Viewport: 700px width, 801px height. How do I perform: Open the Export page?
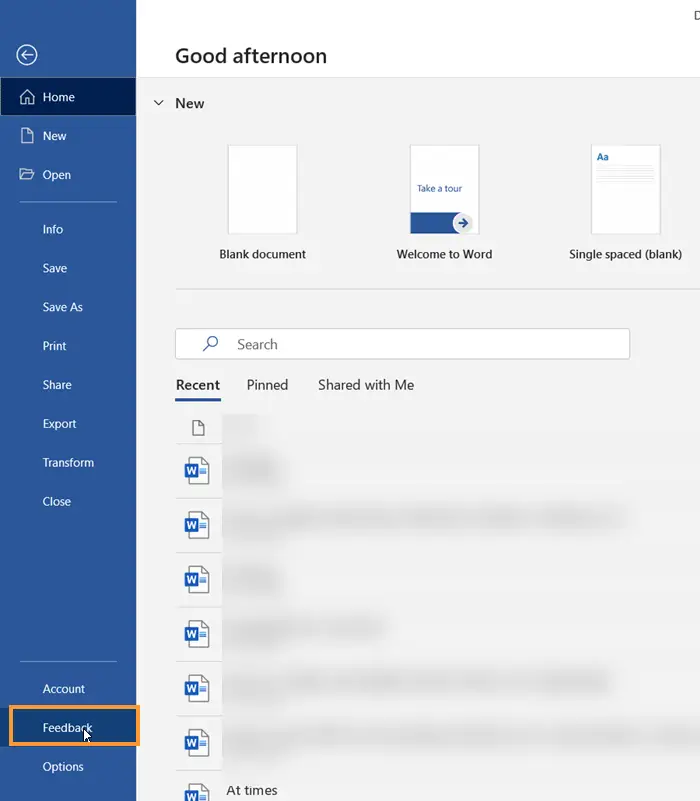[68, 423]
